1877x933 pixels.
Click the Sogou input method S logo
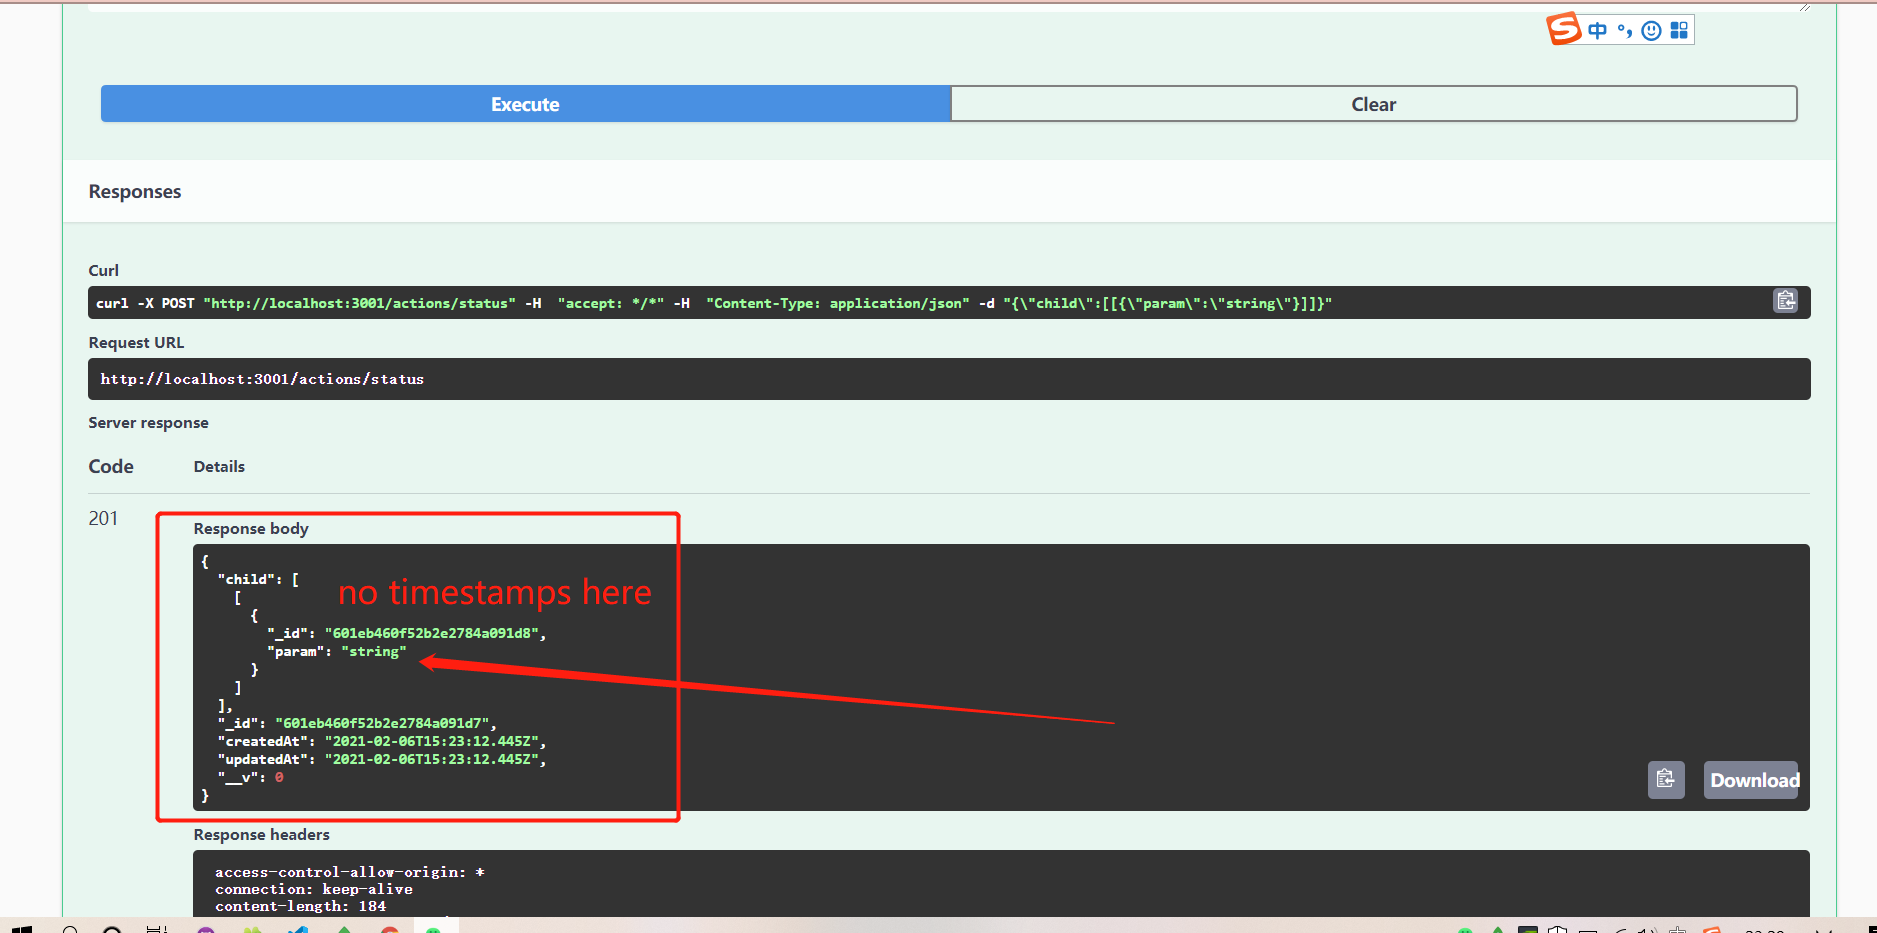click(1564, 29)
